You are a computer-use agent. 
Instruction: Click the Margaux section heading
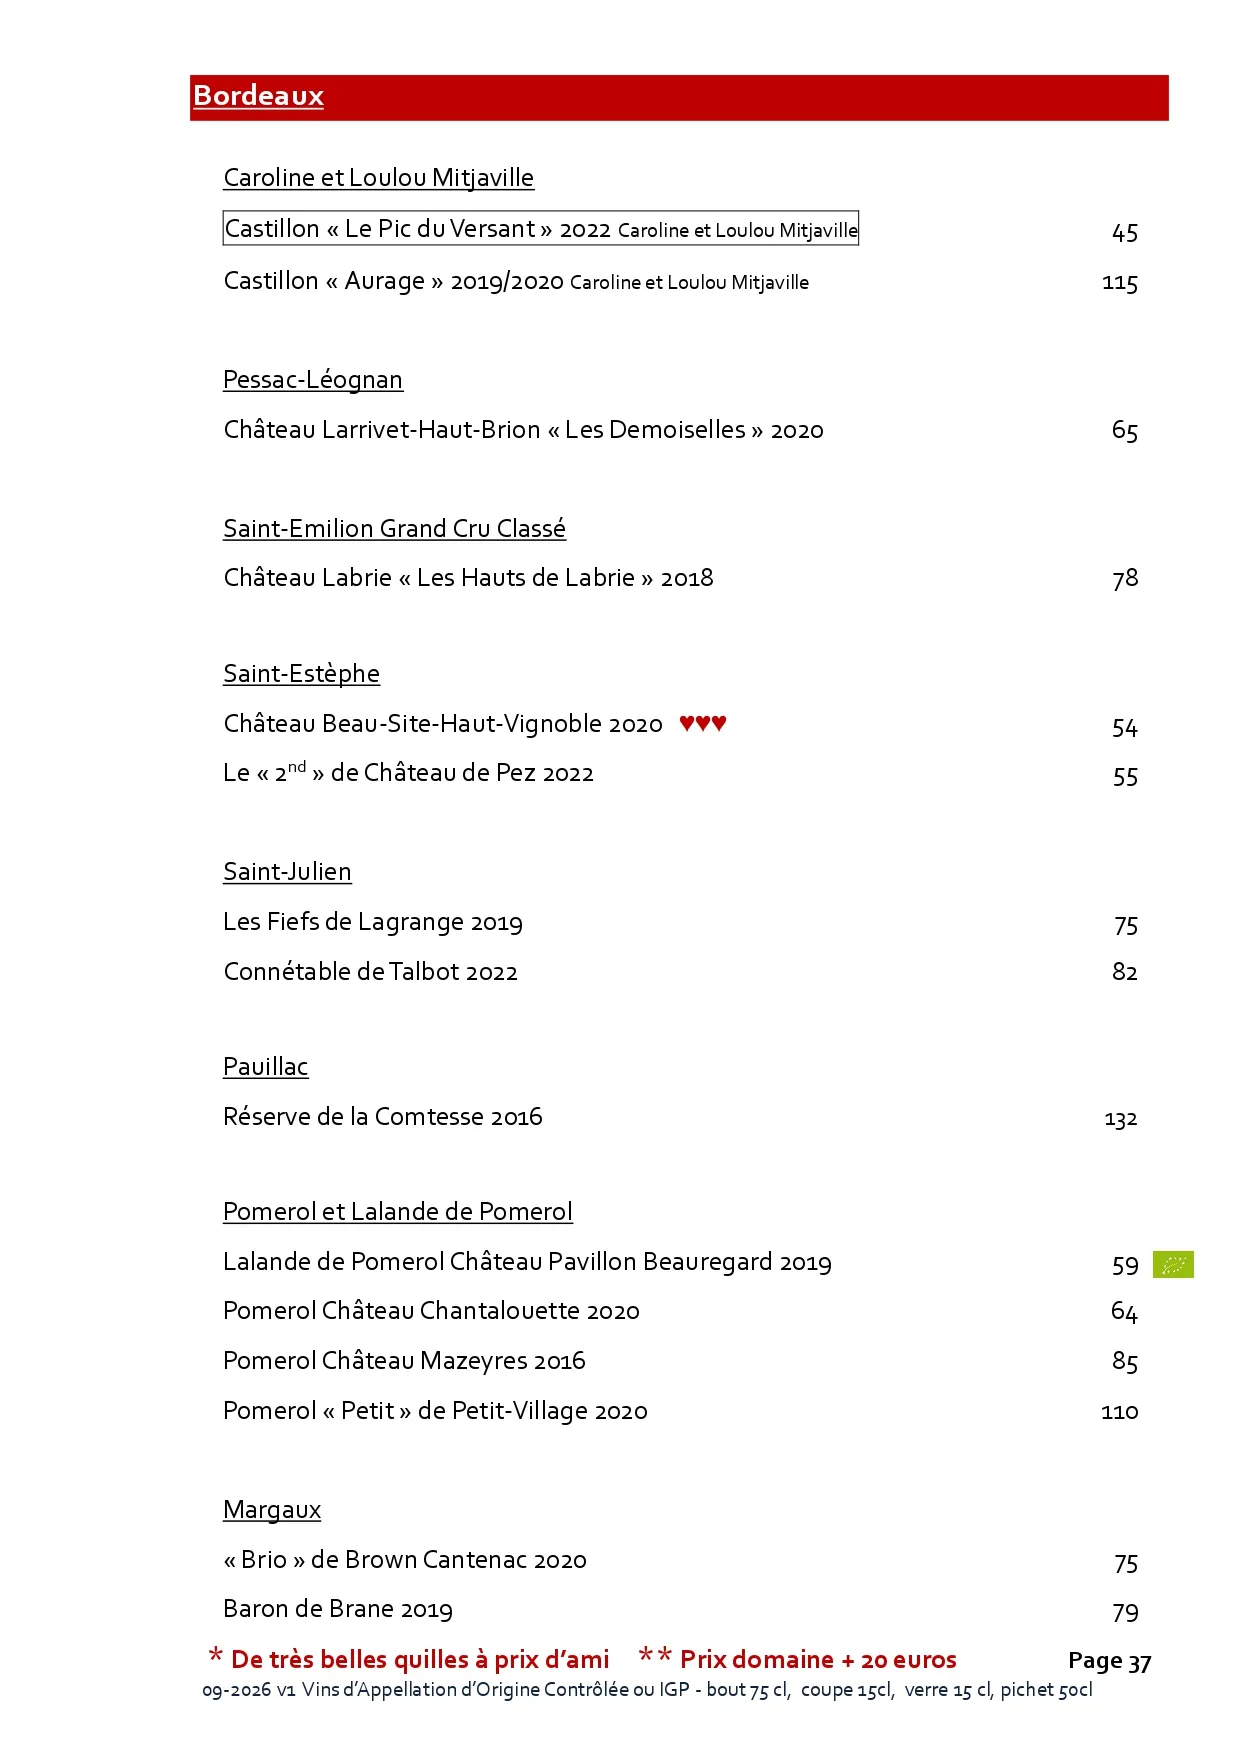pos(272,1510)
